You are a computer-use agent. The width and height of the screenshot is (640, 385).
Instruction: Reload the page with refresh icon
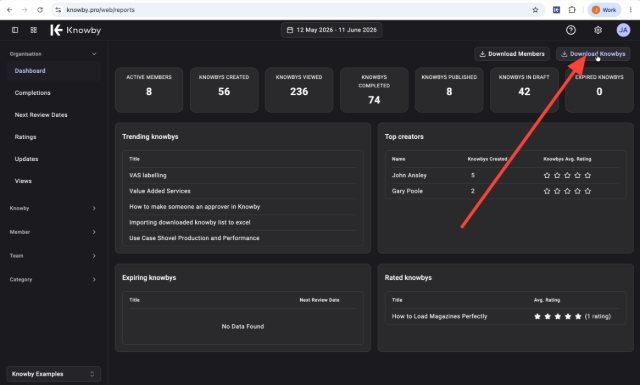point(40,10)
